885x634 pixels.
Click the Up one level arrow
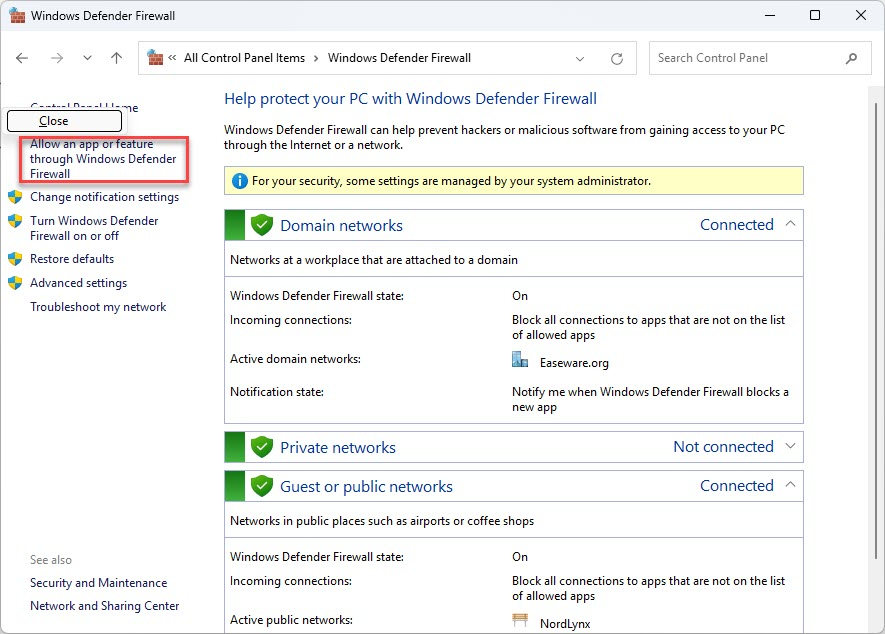click(x=116, y=58)
